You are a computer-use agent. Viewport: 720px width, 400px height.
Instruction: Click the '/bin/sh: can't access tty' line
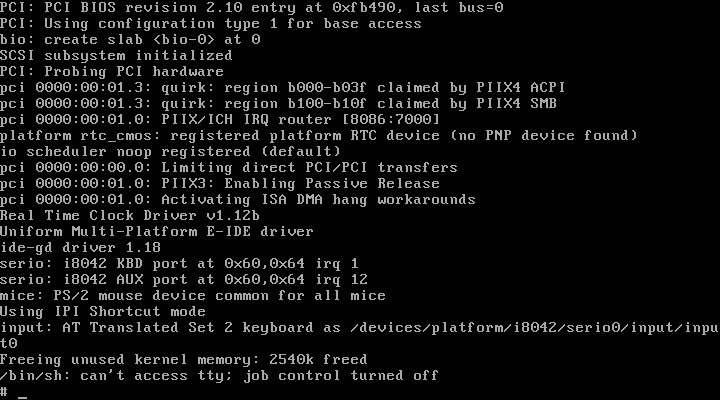coord(219,375)
